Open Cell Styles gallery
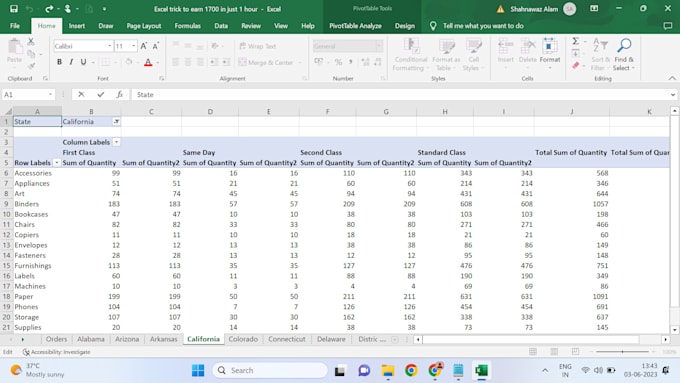The image size is (680, 383). tap(473, 55)
